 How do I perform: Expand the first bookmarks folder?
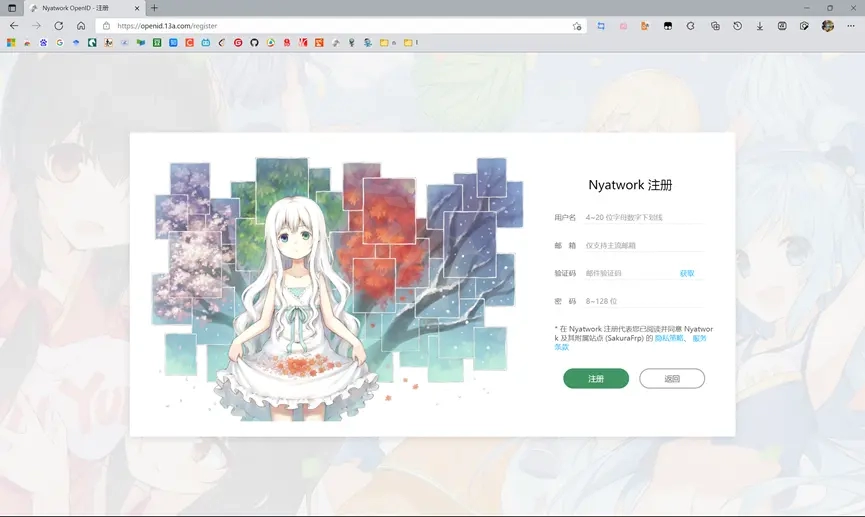pos(385,43)
